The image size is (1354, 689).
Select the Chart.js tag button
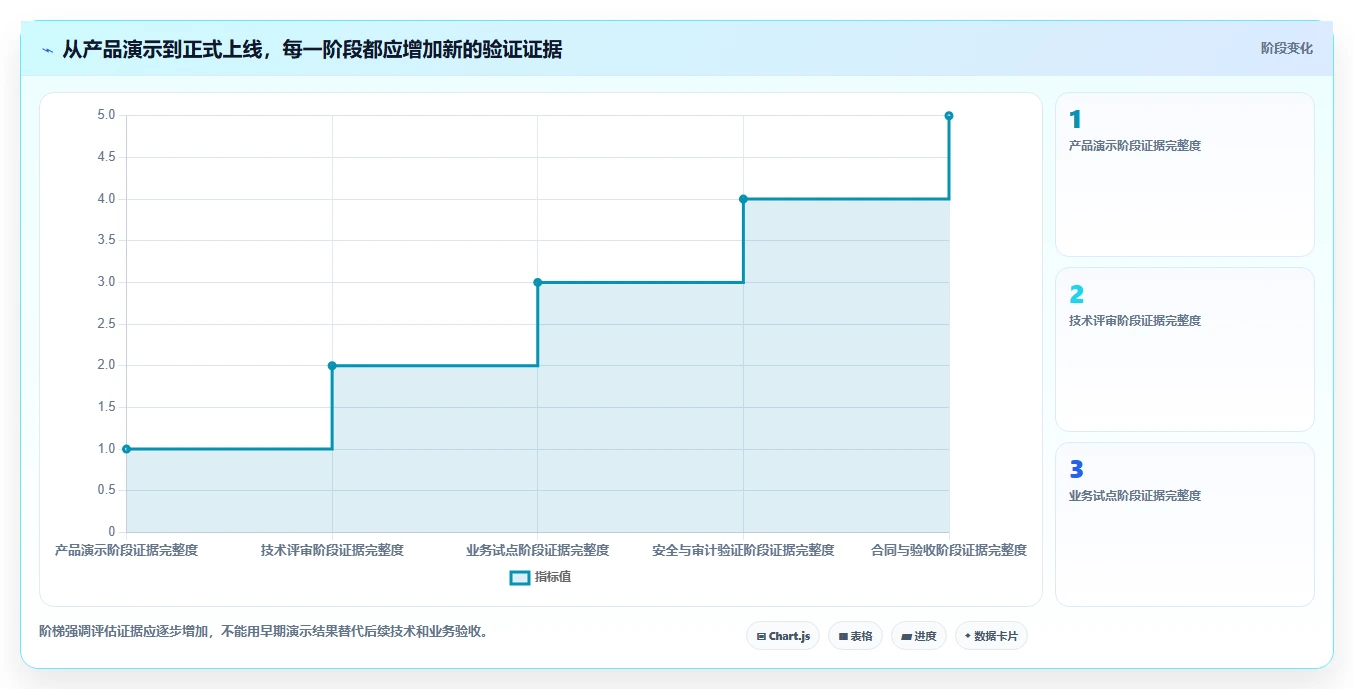783,636
